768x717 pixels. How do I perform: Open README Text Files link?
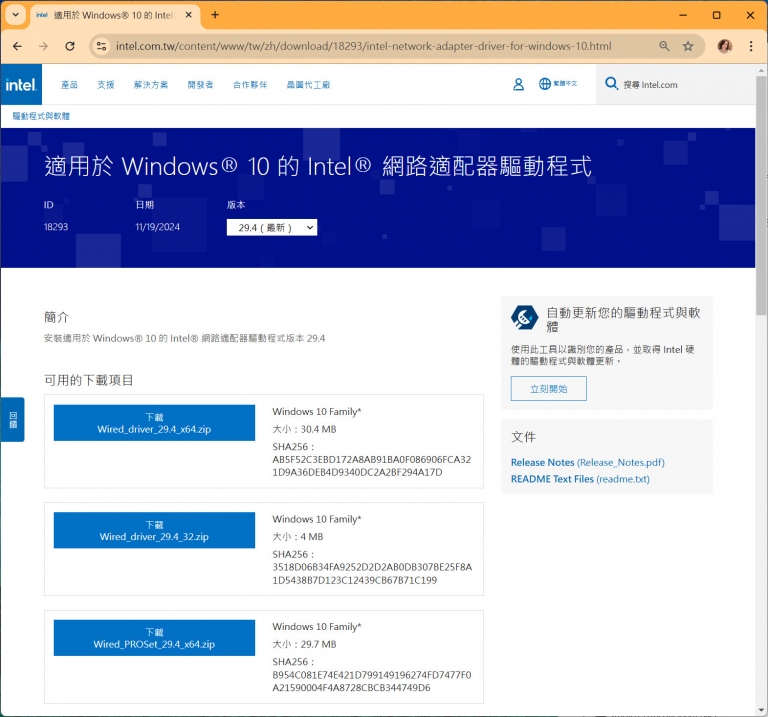580,479
